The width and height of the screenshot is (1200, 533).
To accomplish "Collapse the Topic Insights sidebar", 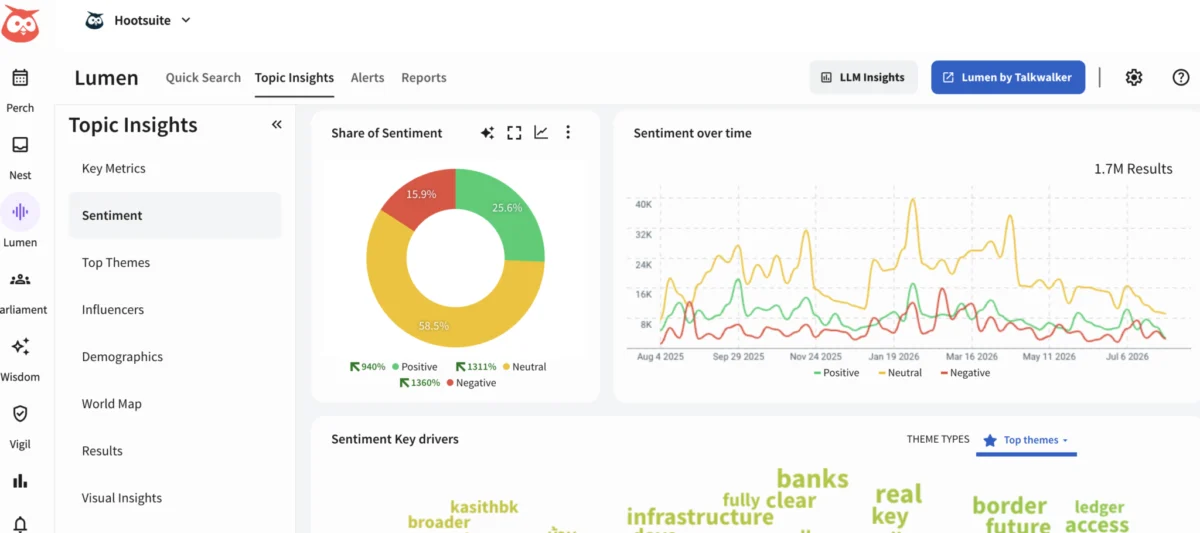I will tap(277, 125).
